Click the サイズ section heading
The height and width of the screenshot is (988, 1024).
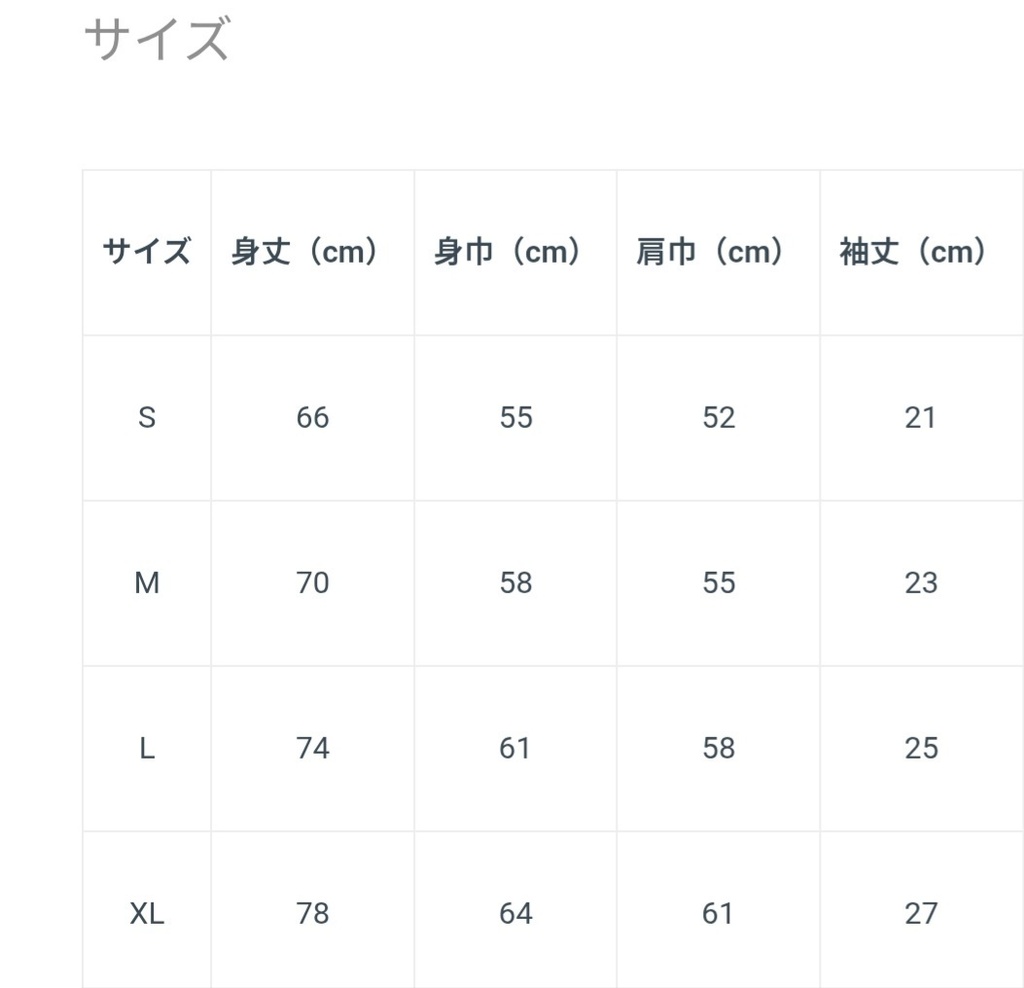[x=157, y=39]
